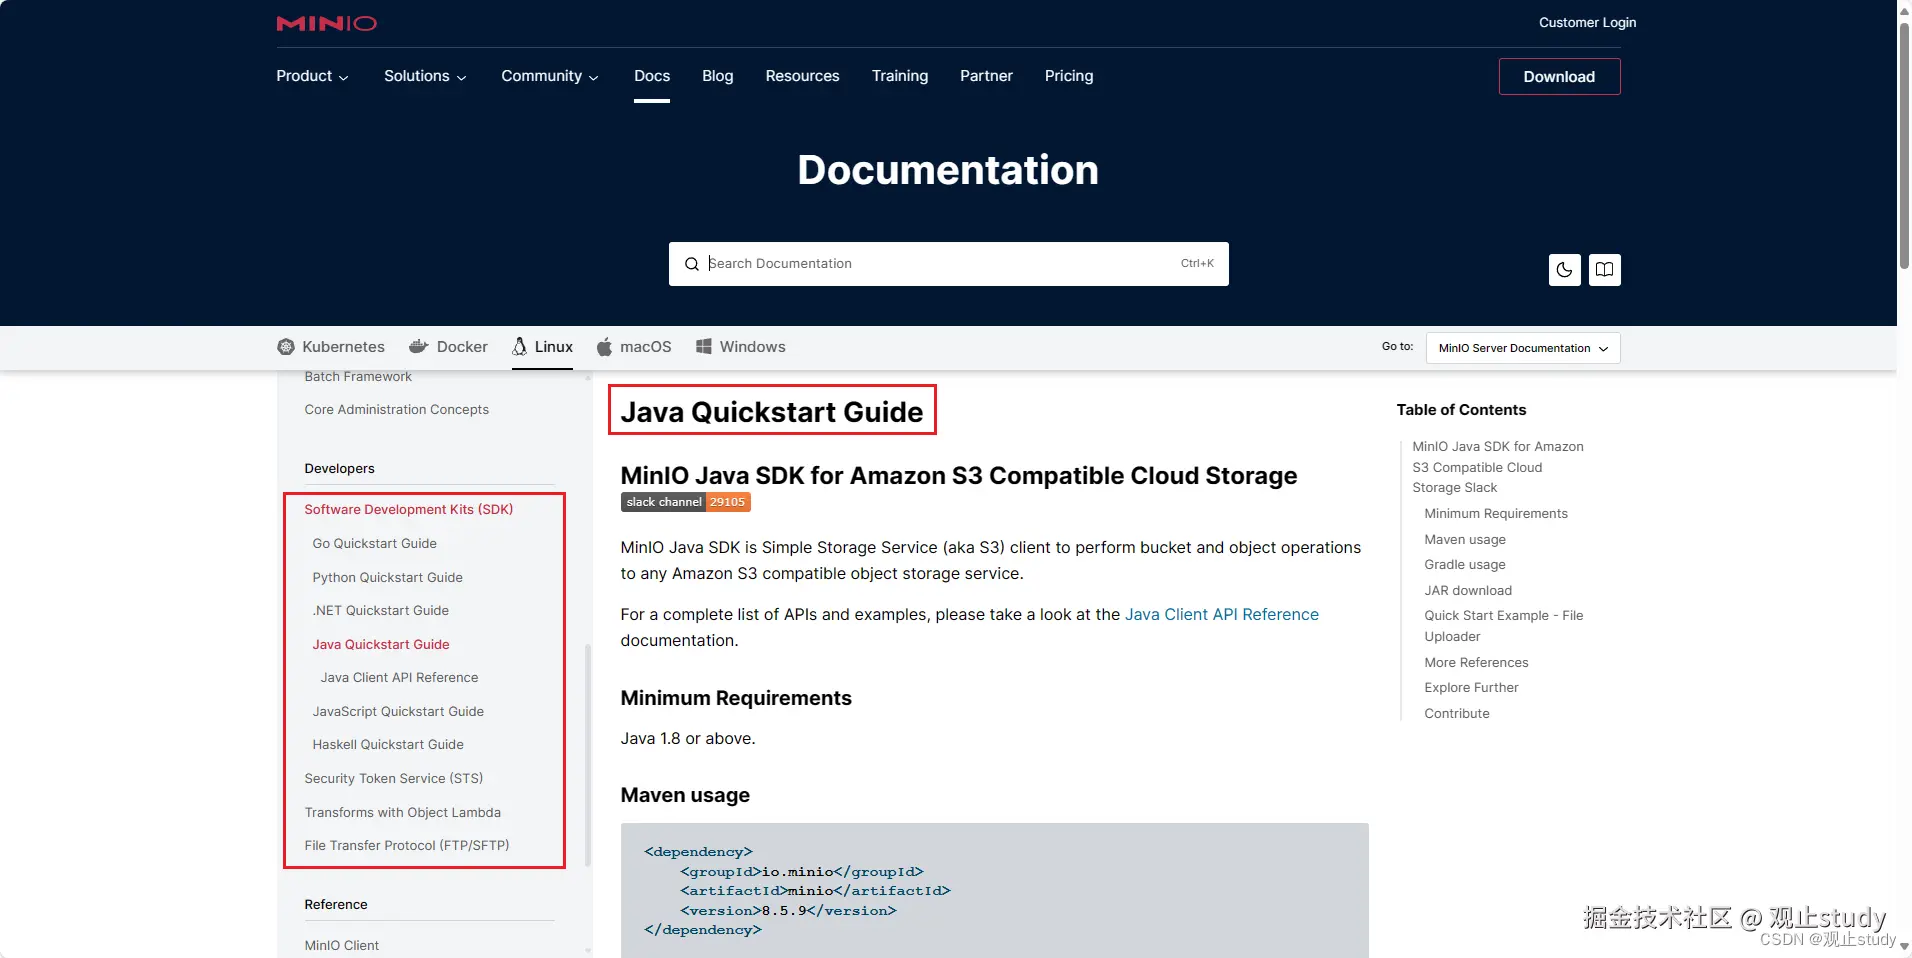1912x958 pixels.
Task: Click the Linux penguin icon
Action: pos(519,346)
